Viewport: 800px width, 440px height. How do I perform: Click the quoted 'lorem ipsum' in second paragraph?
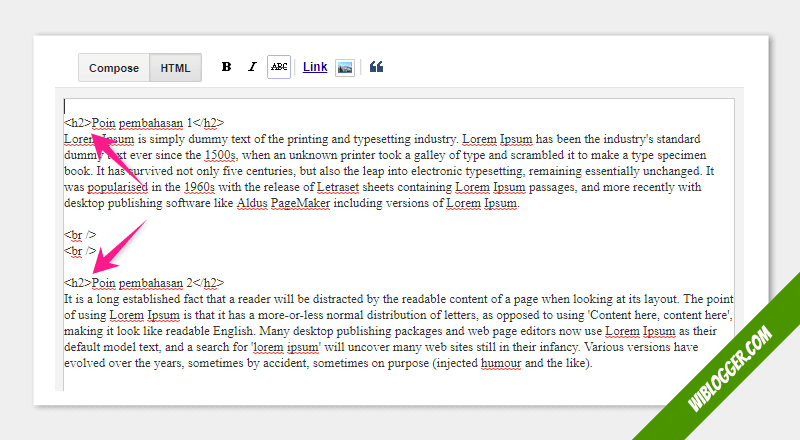(x=286, y=347)
